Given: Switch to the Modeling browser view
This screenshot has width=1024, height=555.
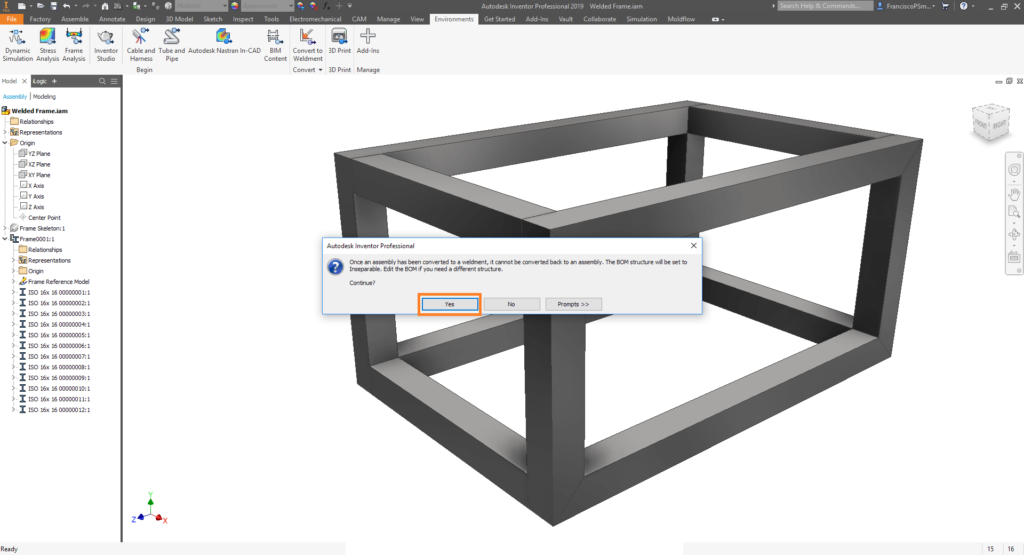Looking at the screenshot, I should pyautogui.click(x=44, y=97).
